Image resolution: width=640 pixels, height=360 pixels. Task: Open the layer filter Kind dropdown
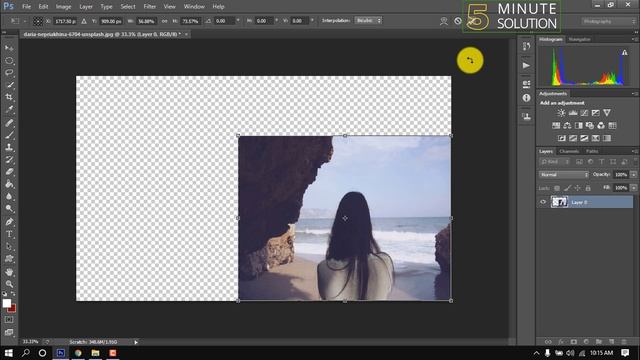(554, 162)
